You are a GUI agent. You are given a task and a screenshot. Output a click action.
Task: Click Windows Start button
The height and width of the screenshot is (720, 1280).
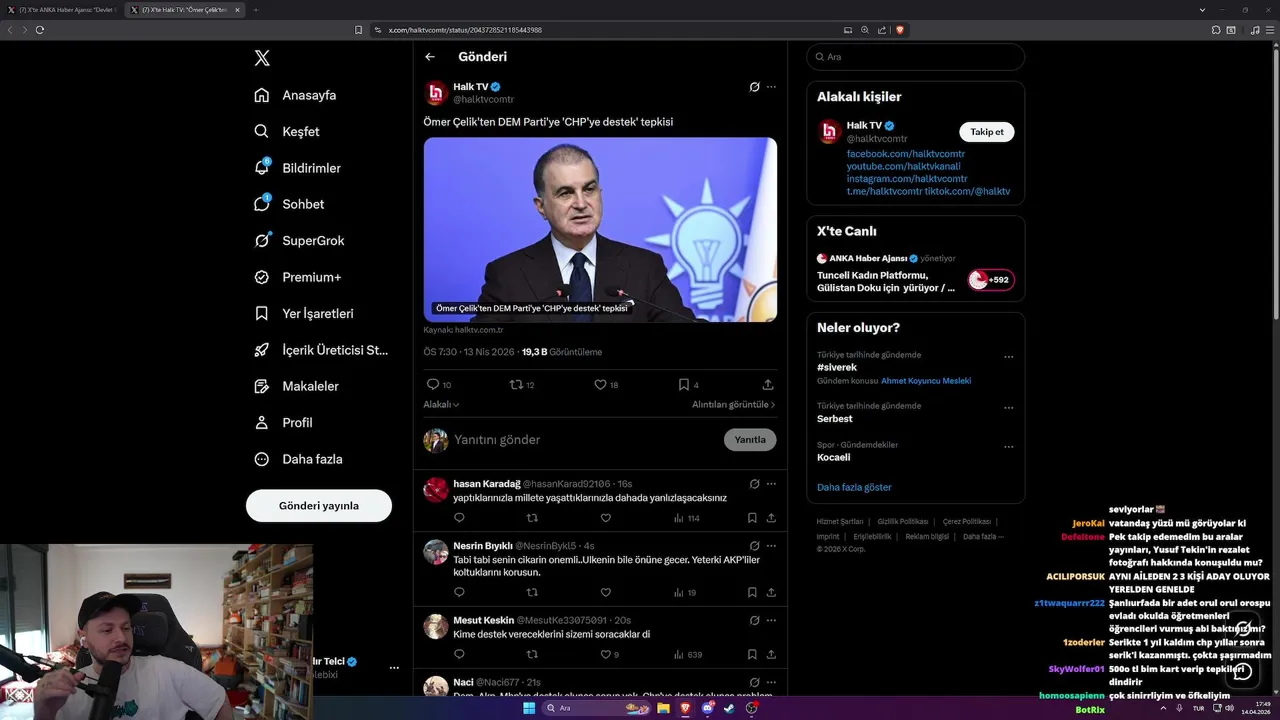click(529, 708)
